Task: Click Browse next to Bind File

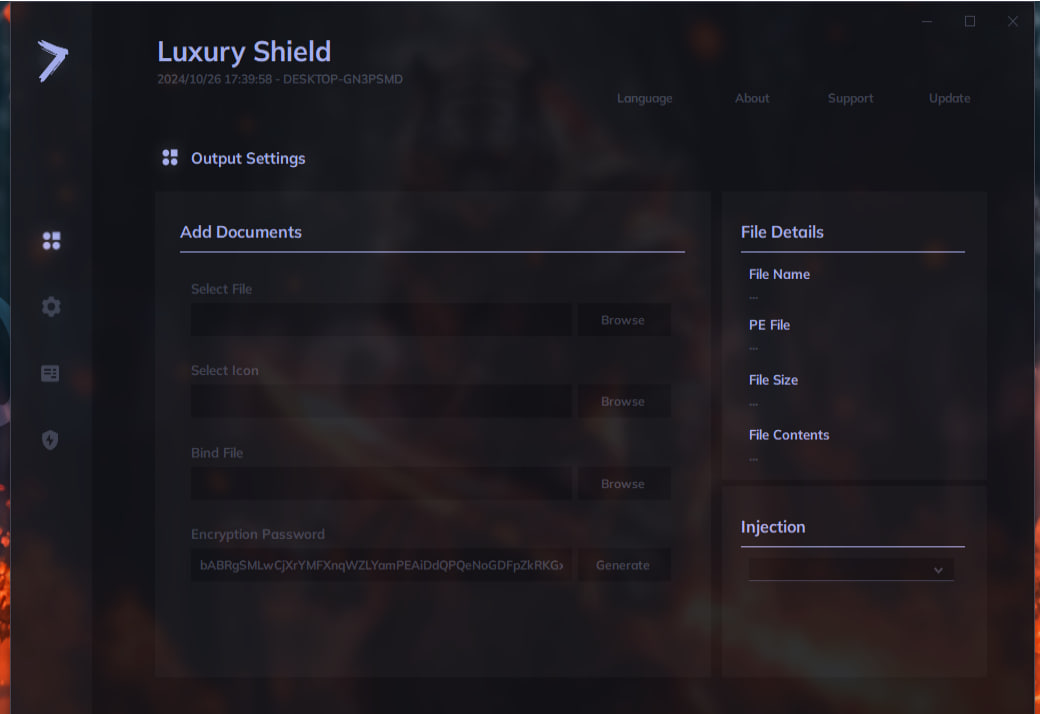Action: click(623, 484)
